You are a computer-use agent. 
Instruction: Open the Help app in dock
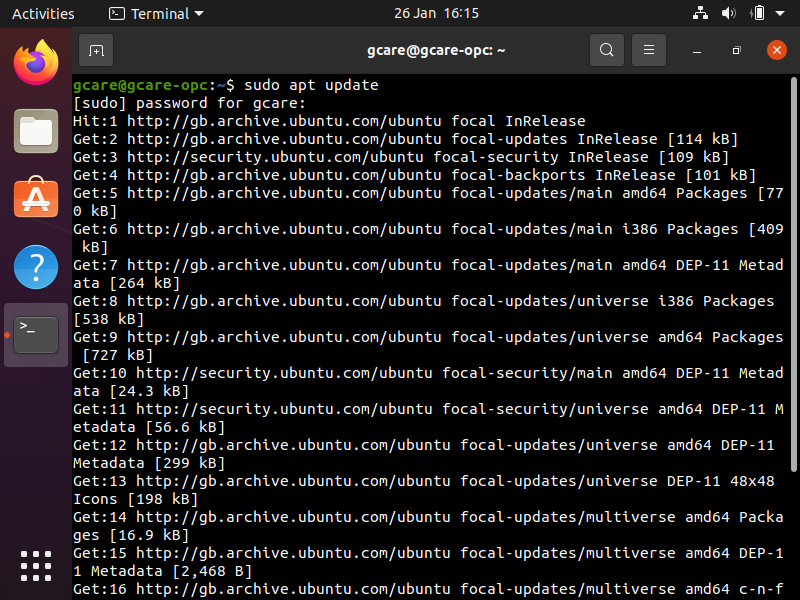point(36,267)
